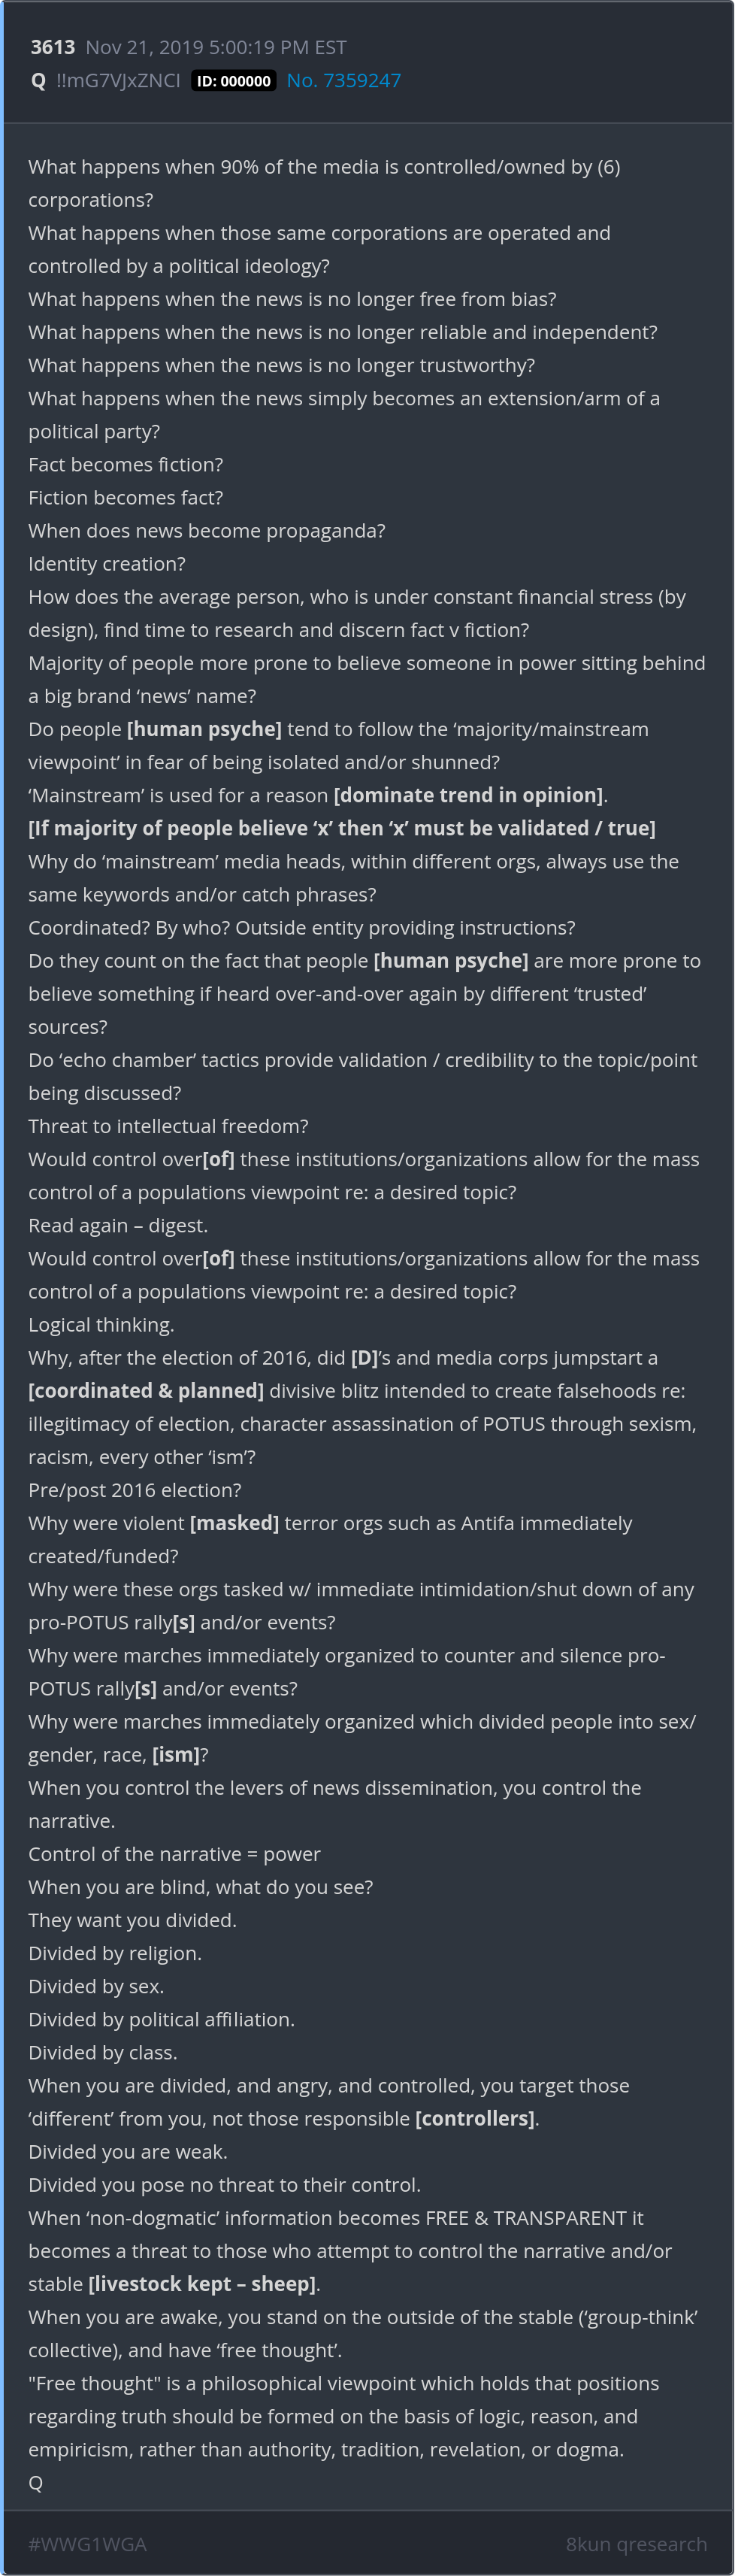Click the bold [dominate trend in opinion] phrase
The image size is (735, 2576).
(x=468, y=795)
